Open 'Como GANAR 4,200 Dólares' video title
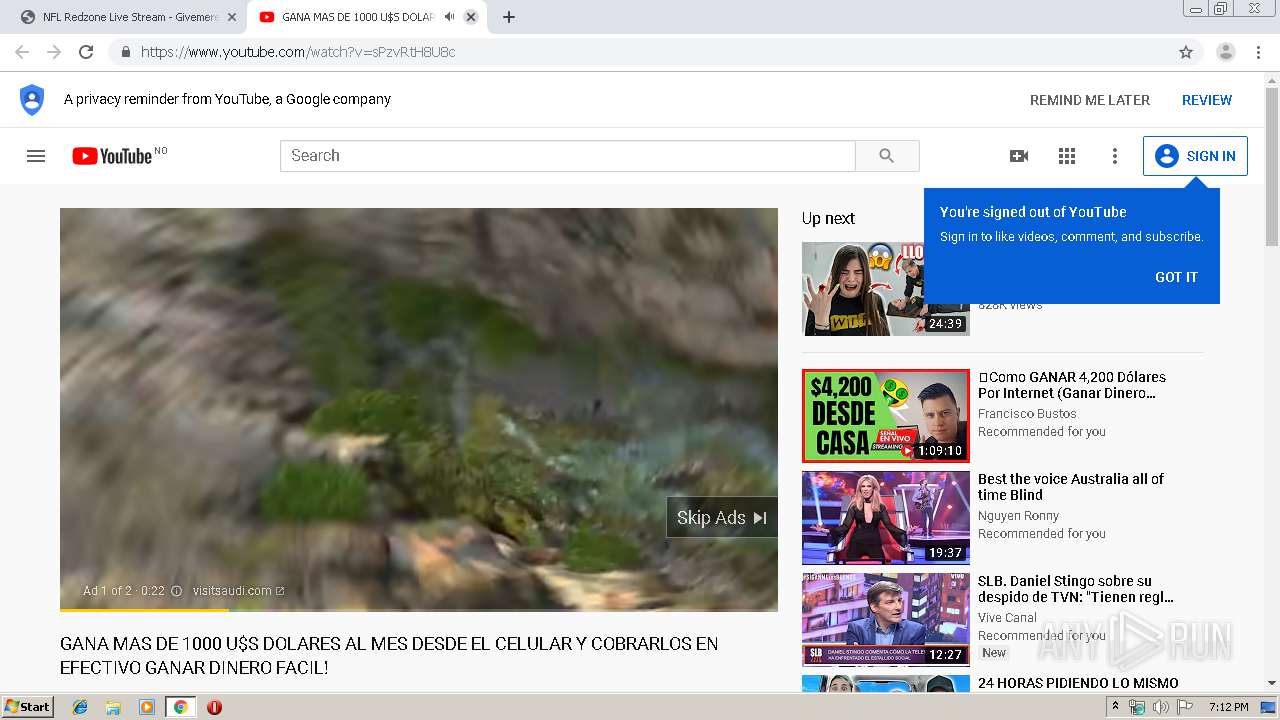The width and height of the screenshot is (1280, 720). (x=1072, y=385)
